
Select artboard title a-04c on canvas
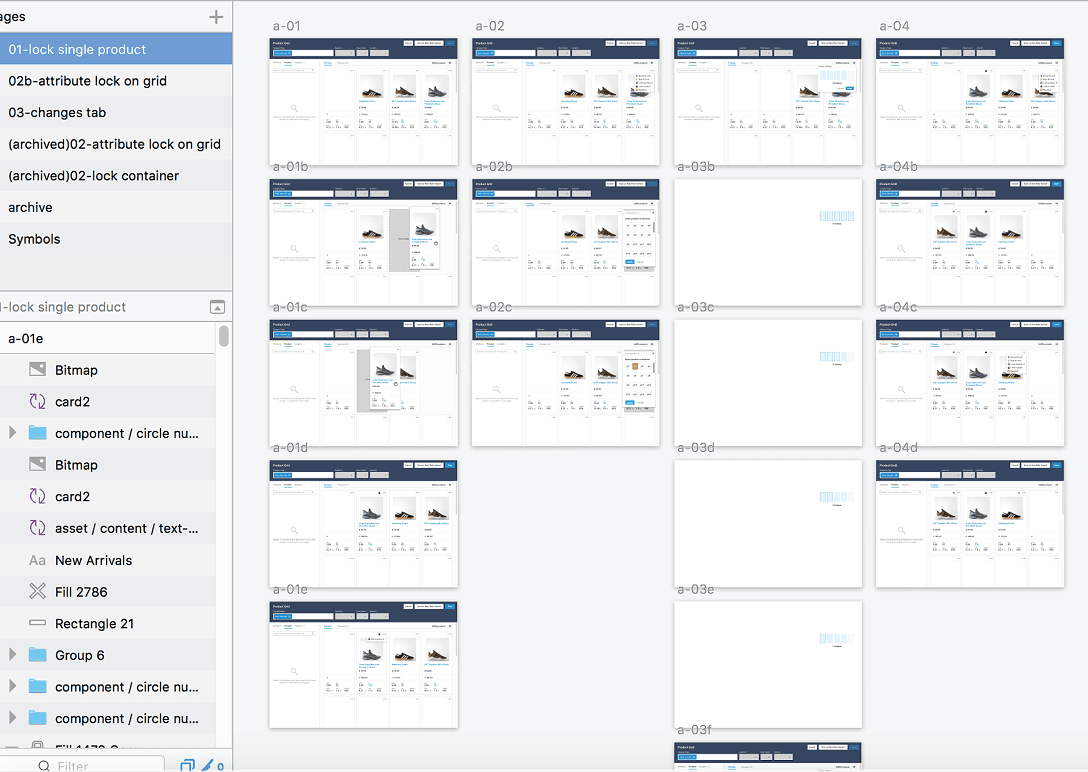point(899,307)
